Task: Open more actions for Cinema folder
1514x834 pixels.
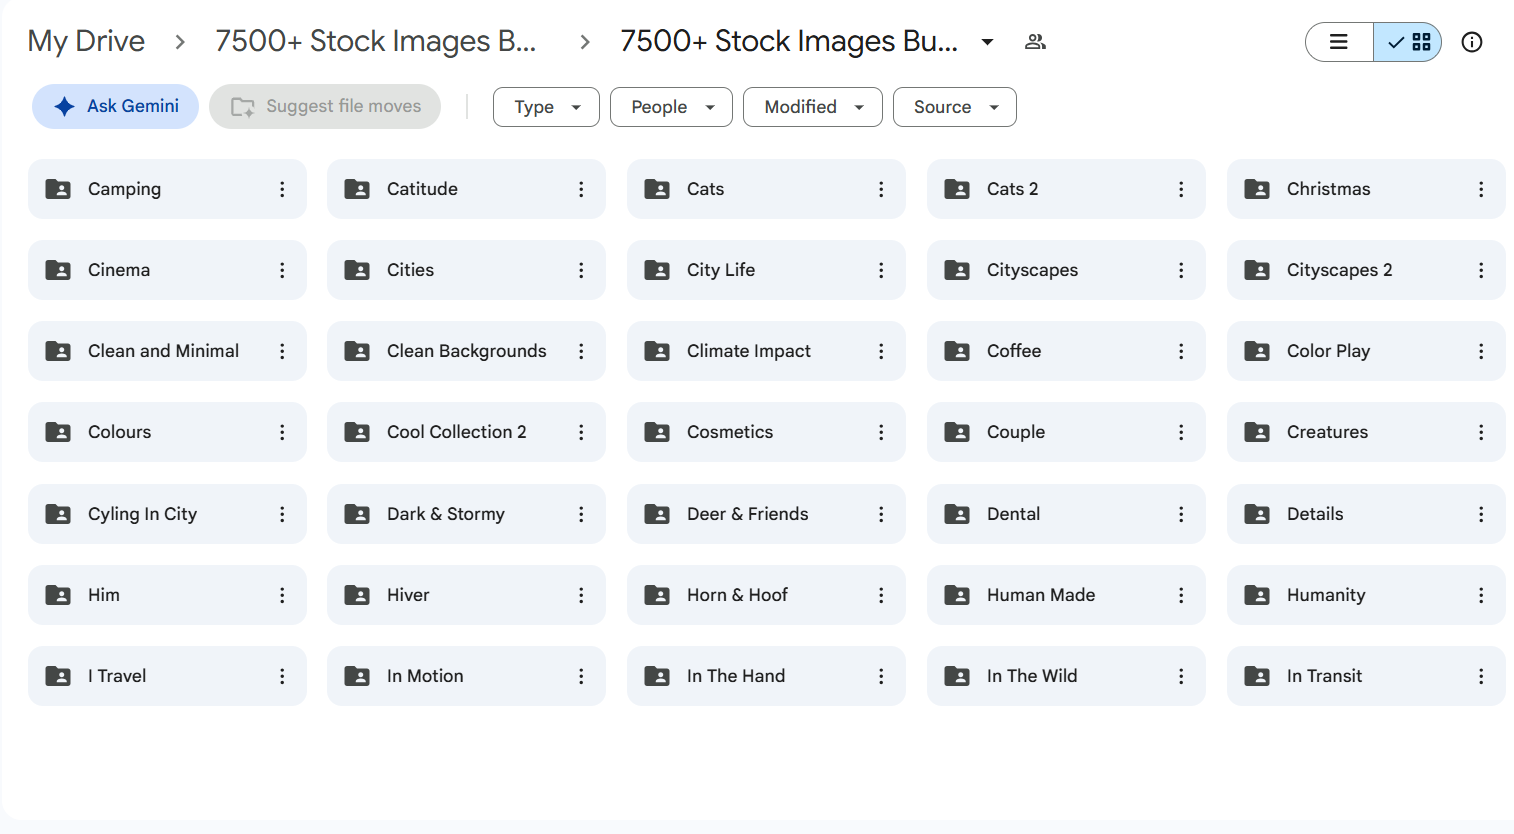Action: click(x=282, y=270)
